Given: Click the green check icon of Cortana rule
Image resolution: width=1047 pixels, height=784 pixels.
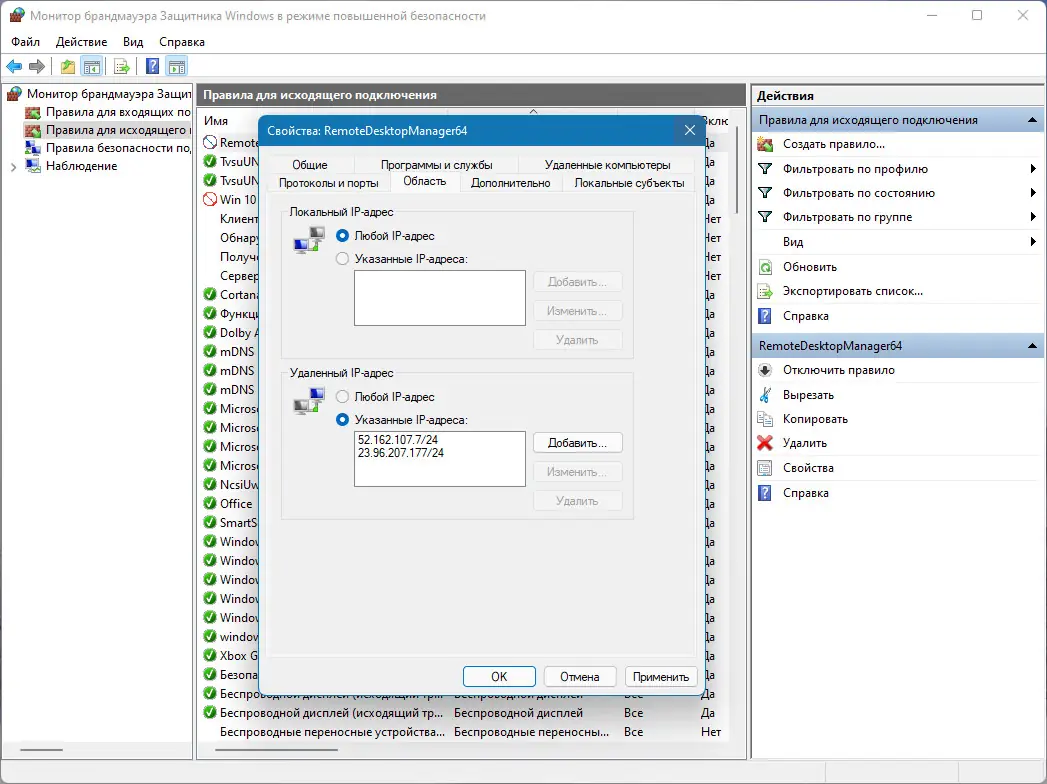Looking at the screenshot, I should (210, 295).
